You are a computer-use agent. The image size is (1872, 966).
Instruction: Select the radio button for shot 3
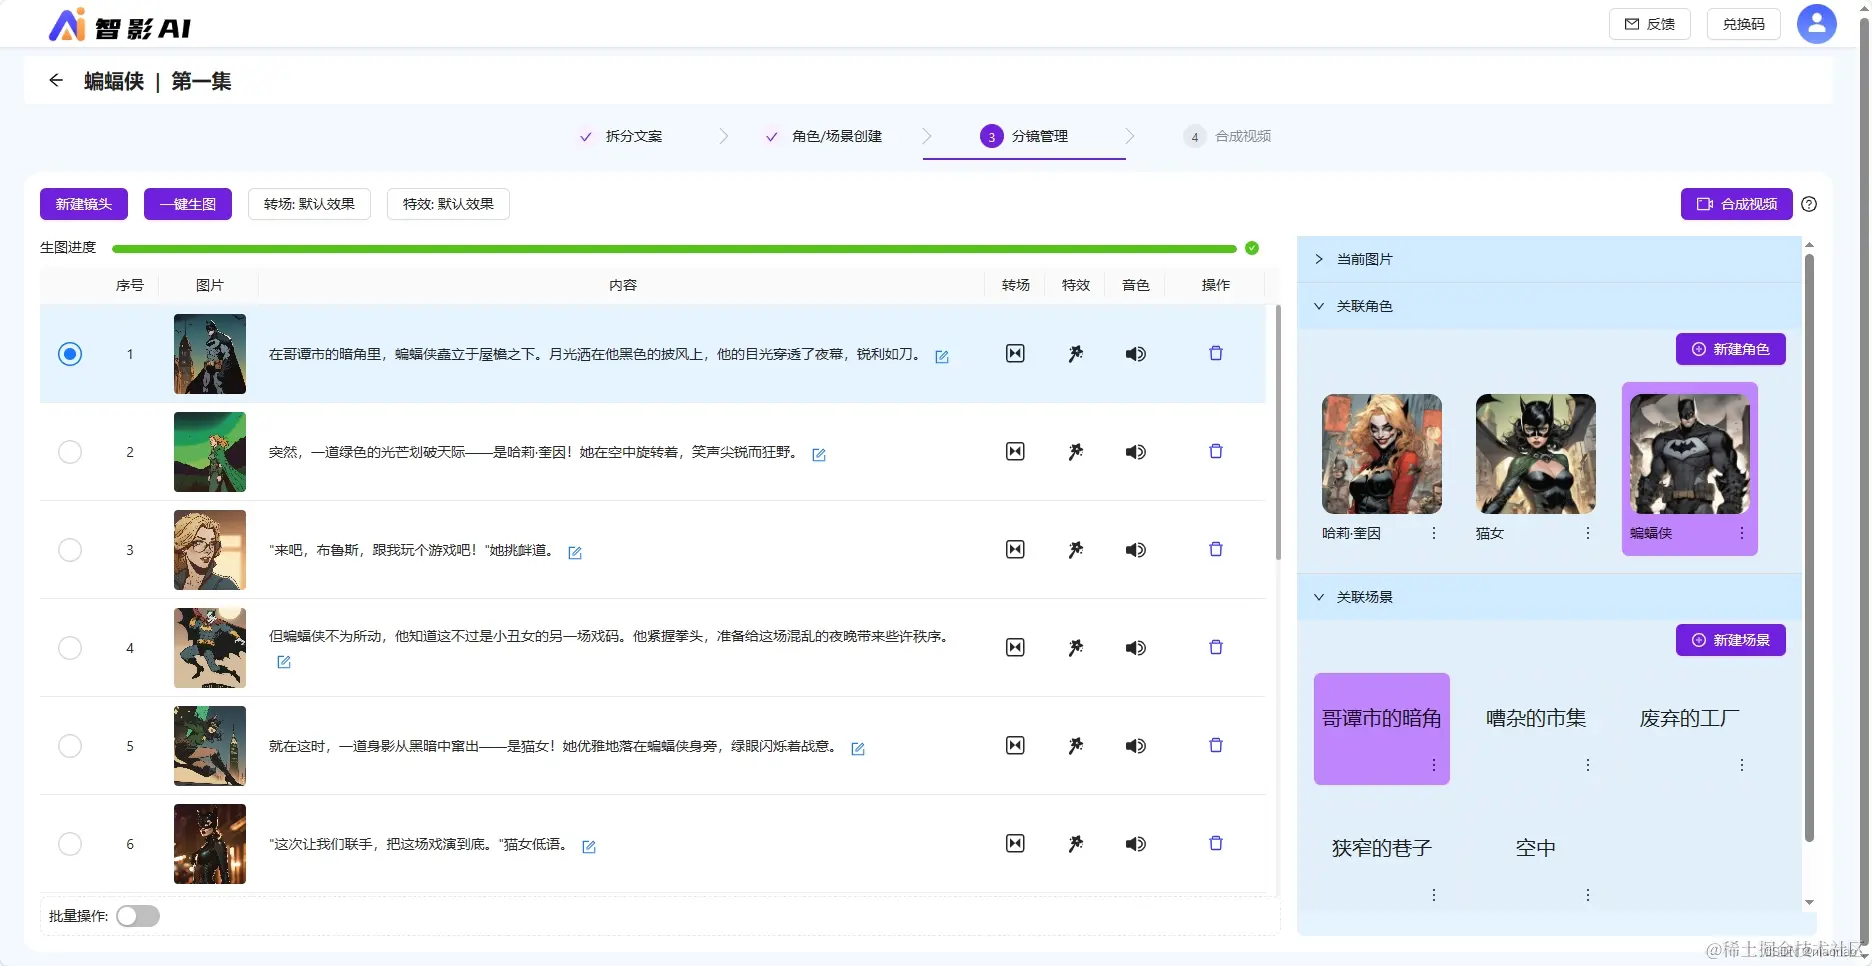[70, 549]
